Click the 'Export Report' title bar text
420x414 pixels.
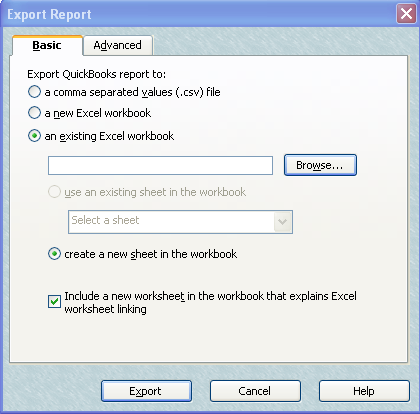pos(49,15)
